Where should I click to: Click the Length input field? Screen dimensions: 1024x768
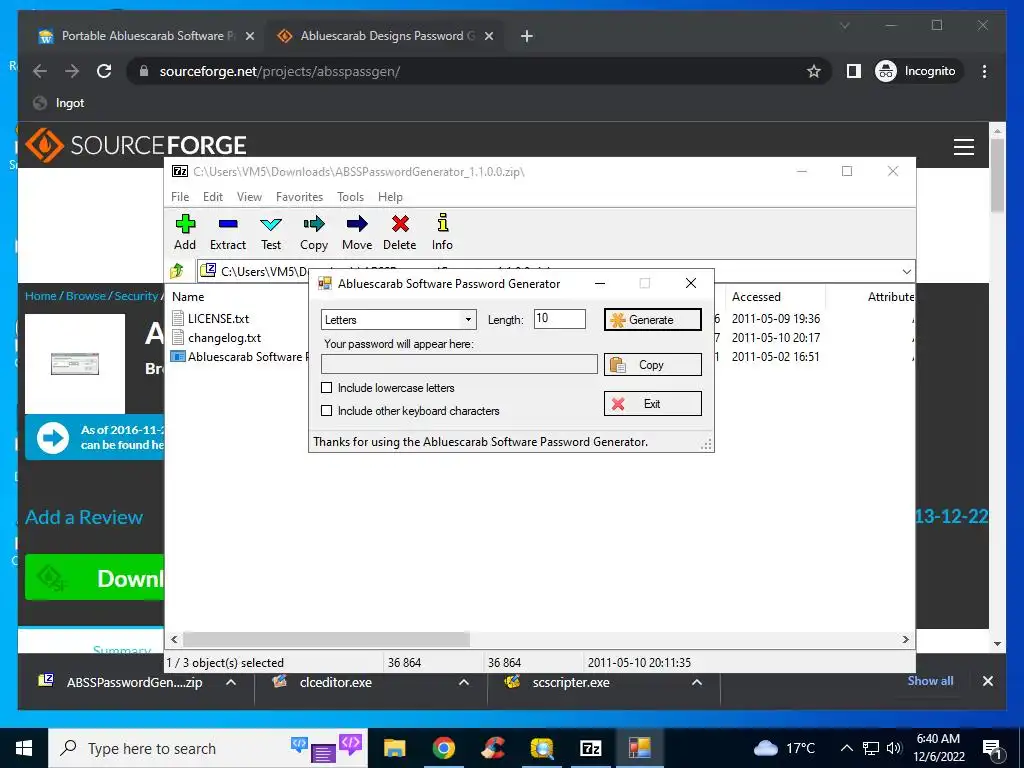click(x=560, y=319)
